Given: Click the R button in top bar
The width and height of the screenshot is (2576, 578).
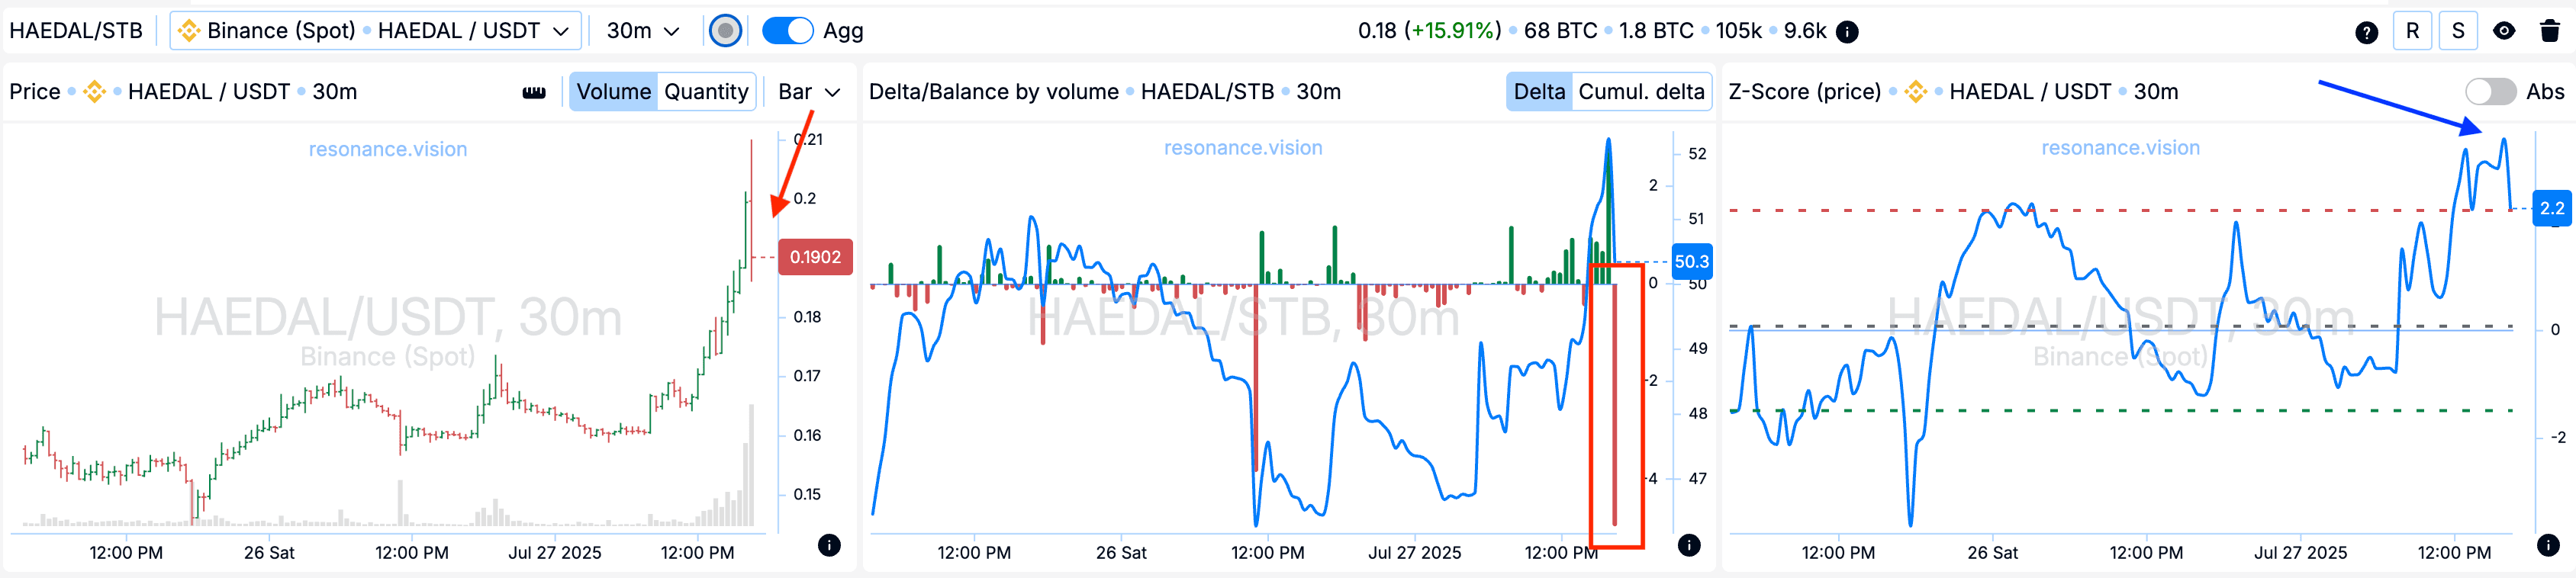Looking at the screenshot, I should pos(2412,31).
